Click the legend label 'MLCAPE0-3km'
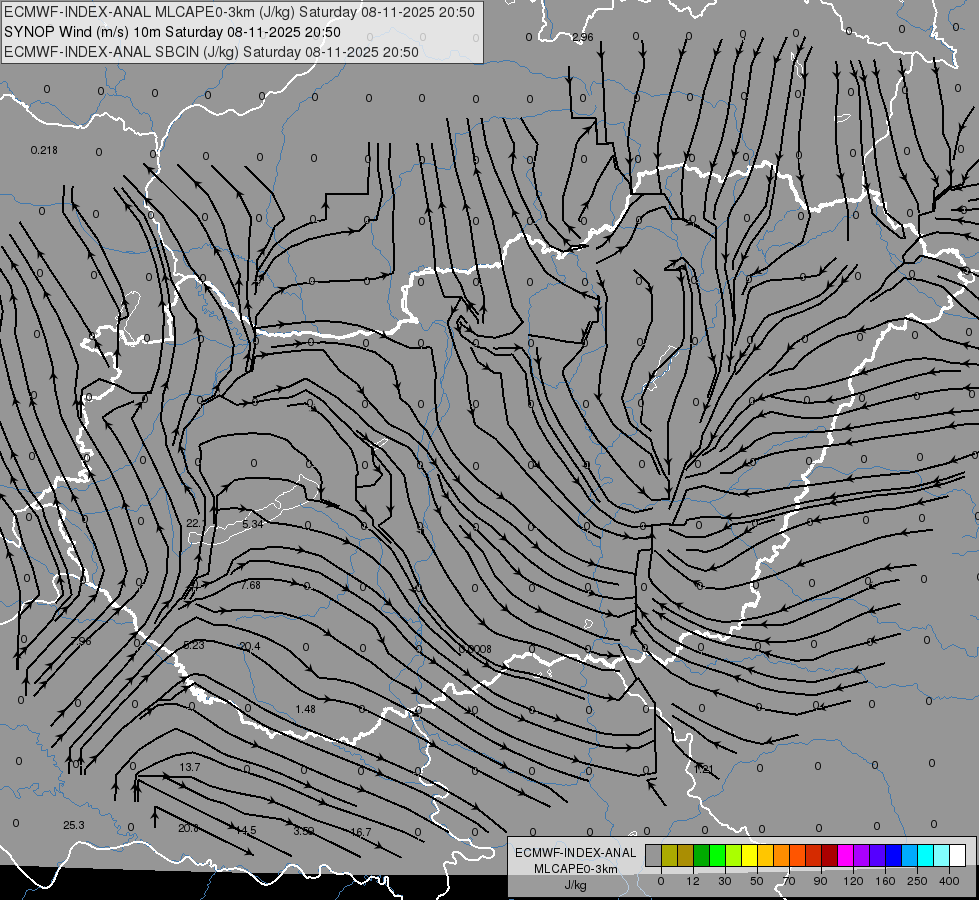Screen dimensions: 979x900 [x=576, y=869]
